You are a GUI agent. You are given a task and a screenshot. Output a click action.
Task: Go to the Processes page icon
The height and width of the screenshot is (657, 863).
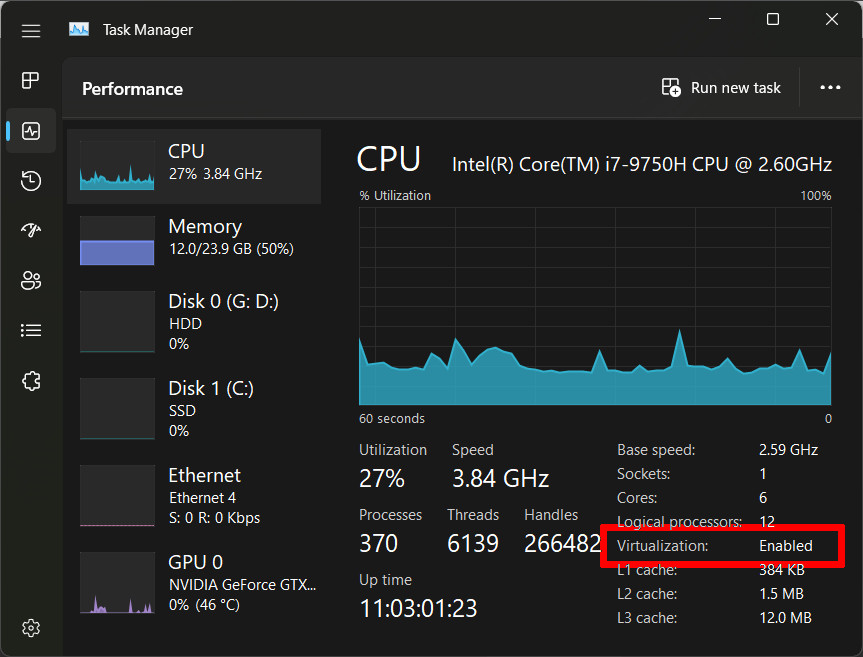[30, 80]
